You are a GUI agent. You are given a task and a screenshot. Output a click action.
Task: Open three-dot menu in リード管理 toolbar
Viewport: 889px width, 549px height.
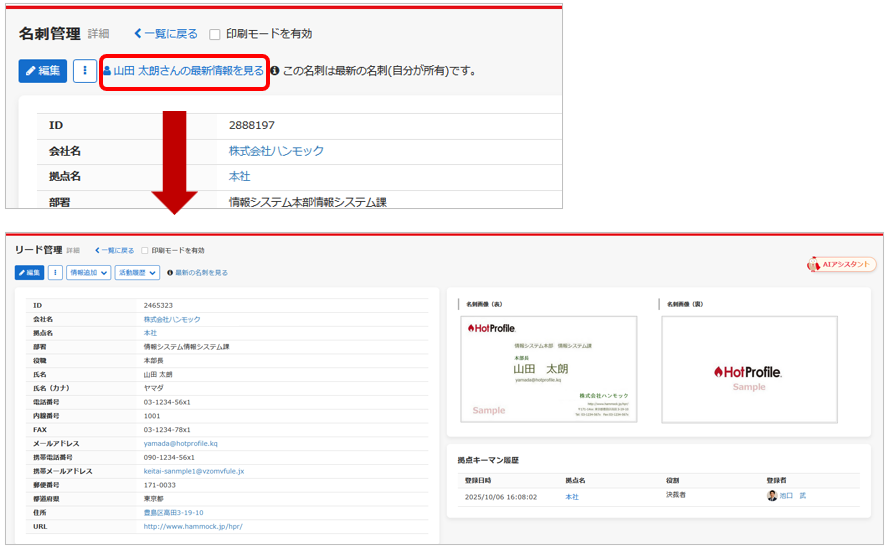click(55, 272)
